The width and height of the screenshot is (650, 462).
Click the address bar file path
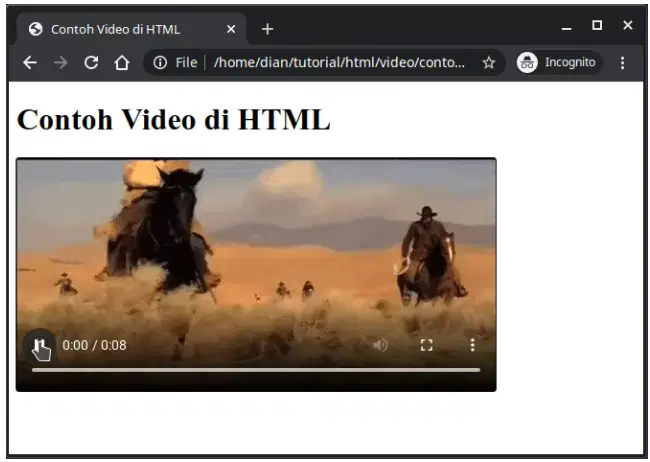pyautogui.click(x=339, y=63)
